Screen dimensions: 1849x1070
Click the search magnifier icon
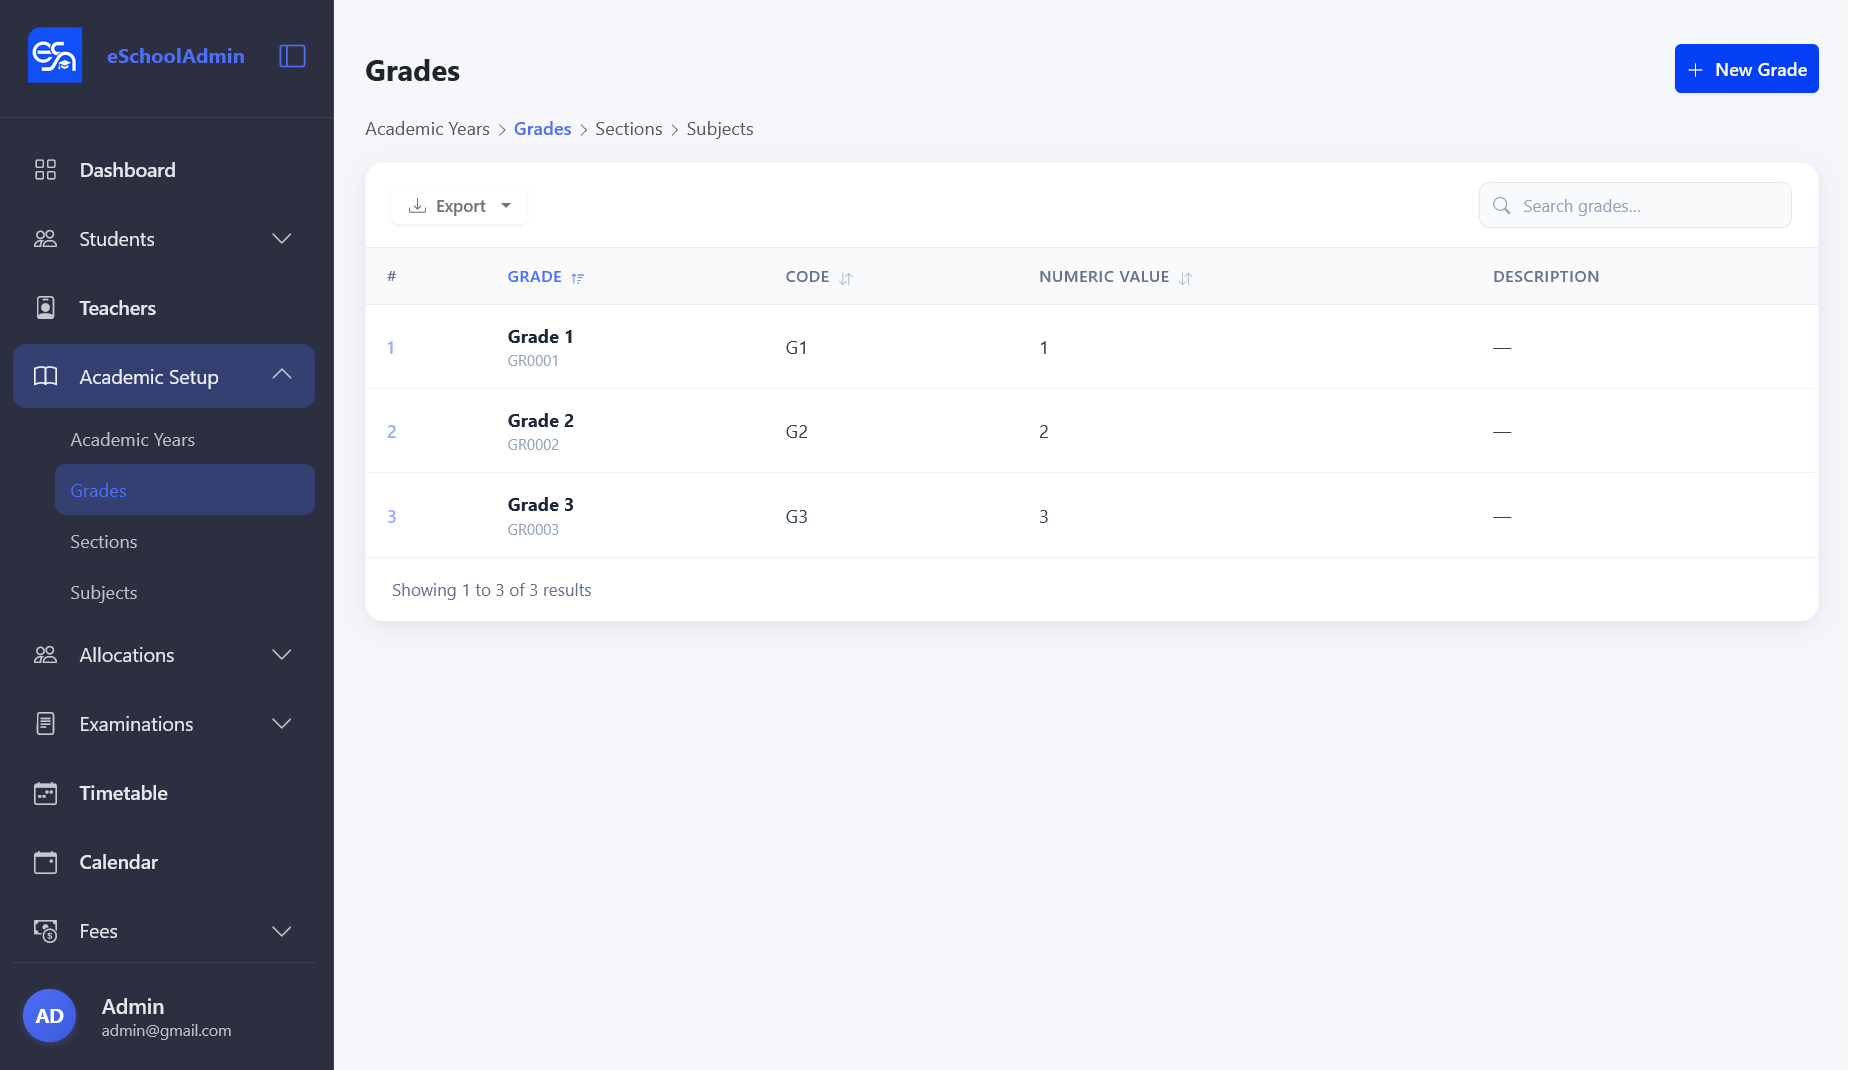(x=1501, y=206)
